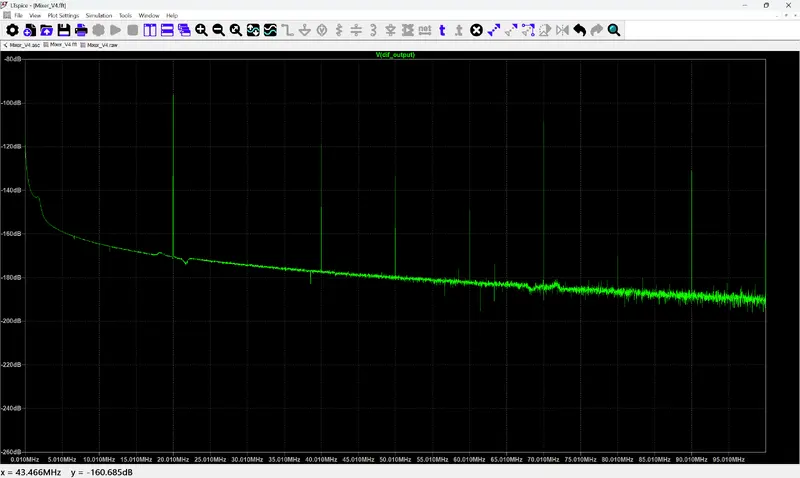Switch to the Mixer_V4.fft tab
Viewport: 800px width, 478px height.
(x=60, y=45)
